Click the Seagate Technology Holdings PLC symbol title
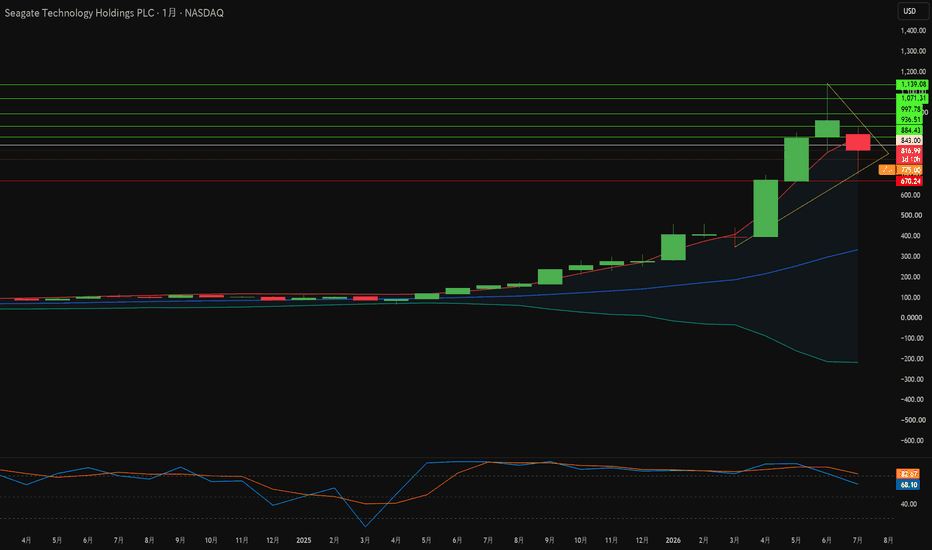932x550 pixels. click(79, 12)
